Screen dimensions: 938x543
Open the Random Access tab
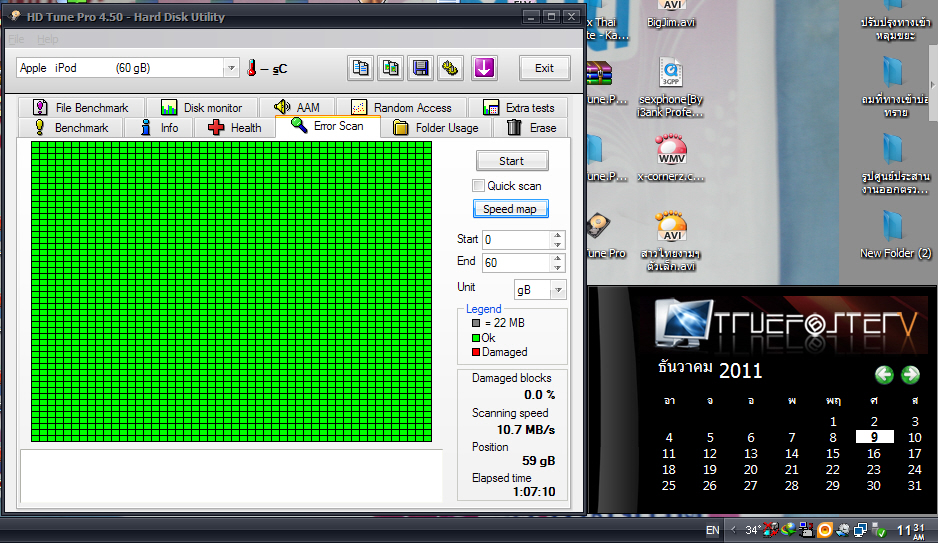point(401,108)
